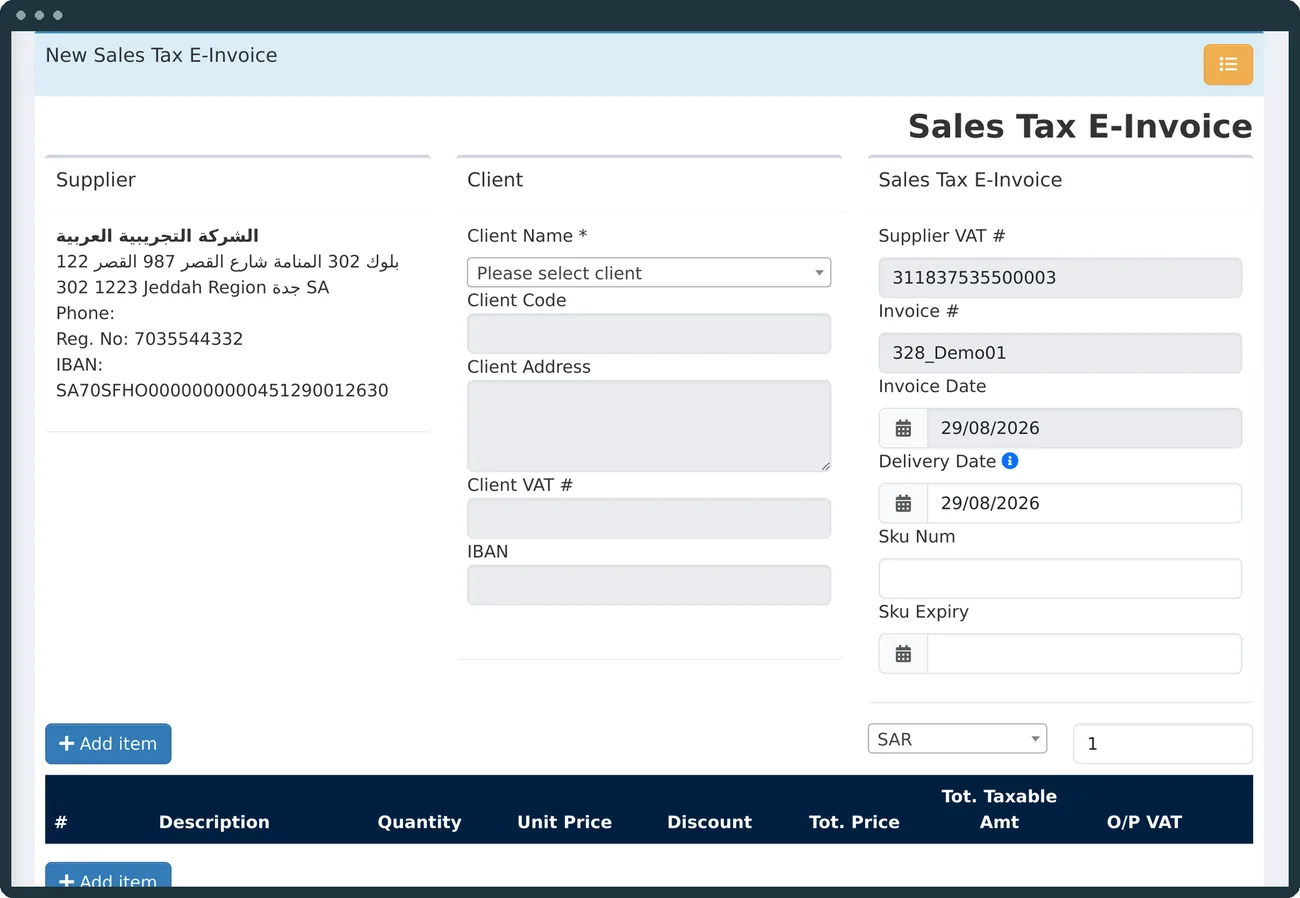The height and width of the screenshot is (898, 1300).
Task: Click the supplier IBAN number SA70SFHO0000000000451290012630
Action: pyautogui.click(x=222, y=391)
